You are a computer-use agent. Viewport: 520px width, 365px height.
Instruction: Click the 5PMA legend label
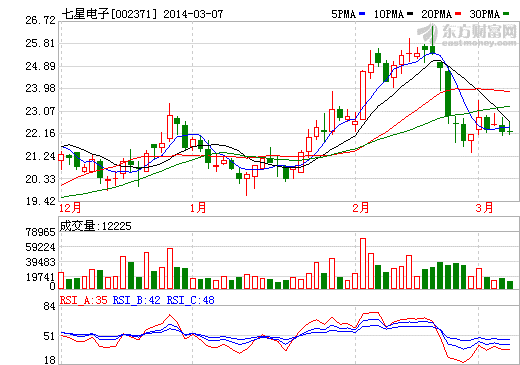343,14
